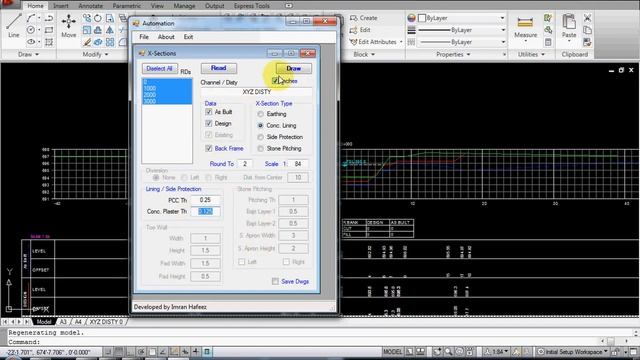Image resolution: width=640 pixels, height=360 pixels.
Task: Click the Measure utility tool
Action: coord(525,27)
